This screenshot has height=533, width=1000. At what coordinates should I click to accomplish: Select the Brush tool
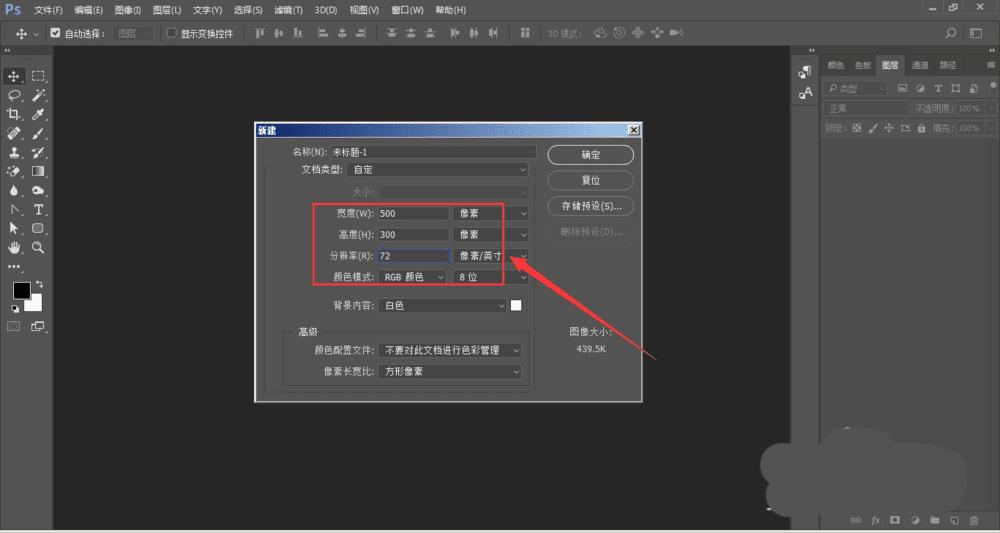[x=38, y=134]
